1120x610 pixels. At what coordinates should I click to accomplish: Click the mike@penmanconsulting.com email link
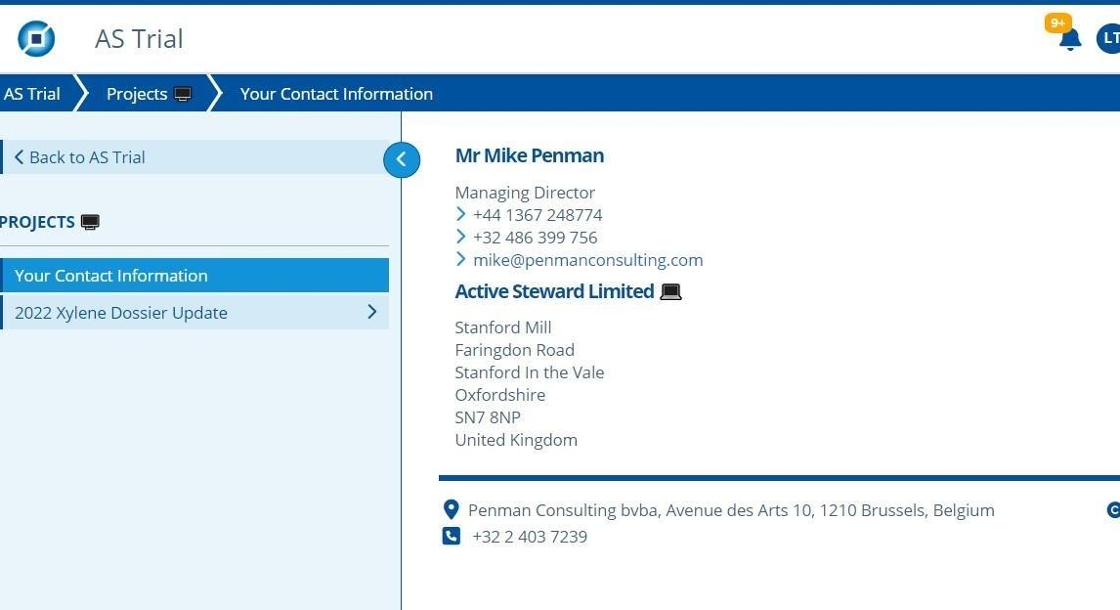pos(587,260)
